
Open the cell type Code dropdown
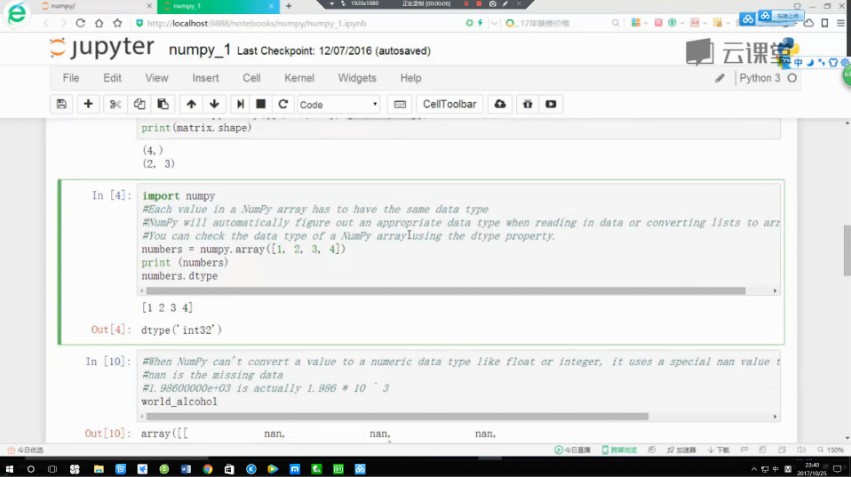pyautogui.click(x=338, y=104)
